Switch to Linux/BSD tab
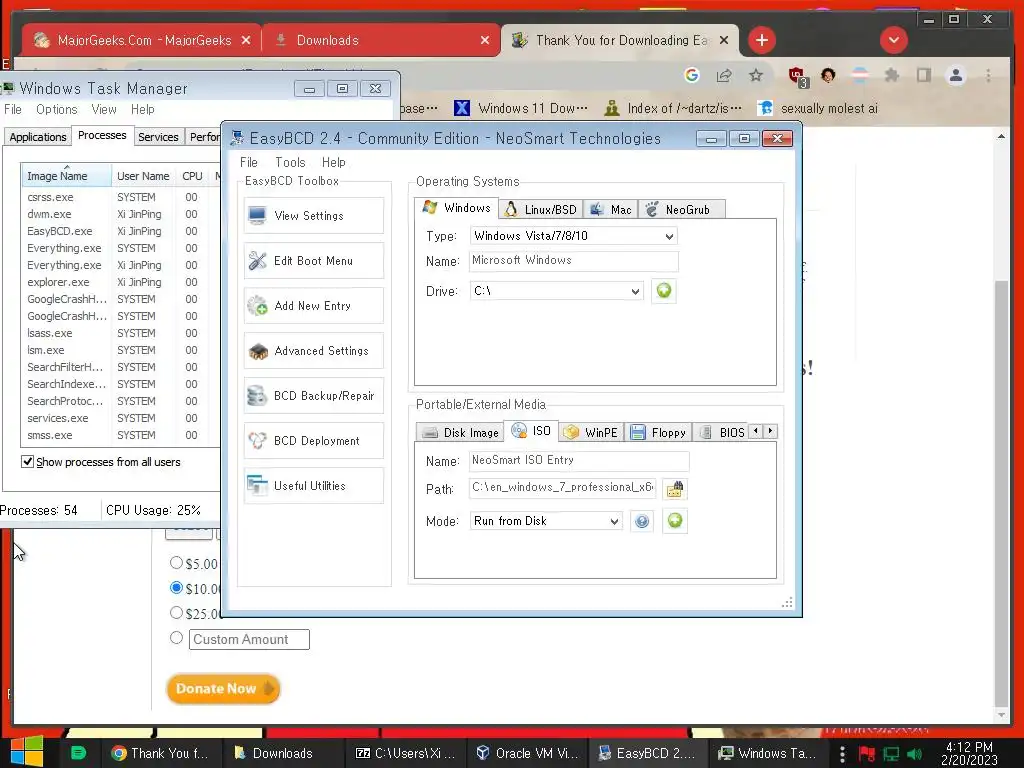 541,210
